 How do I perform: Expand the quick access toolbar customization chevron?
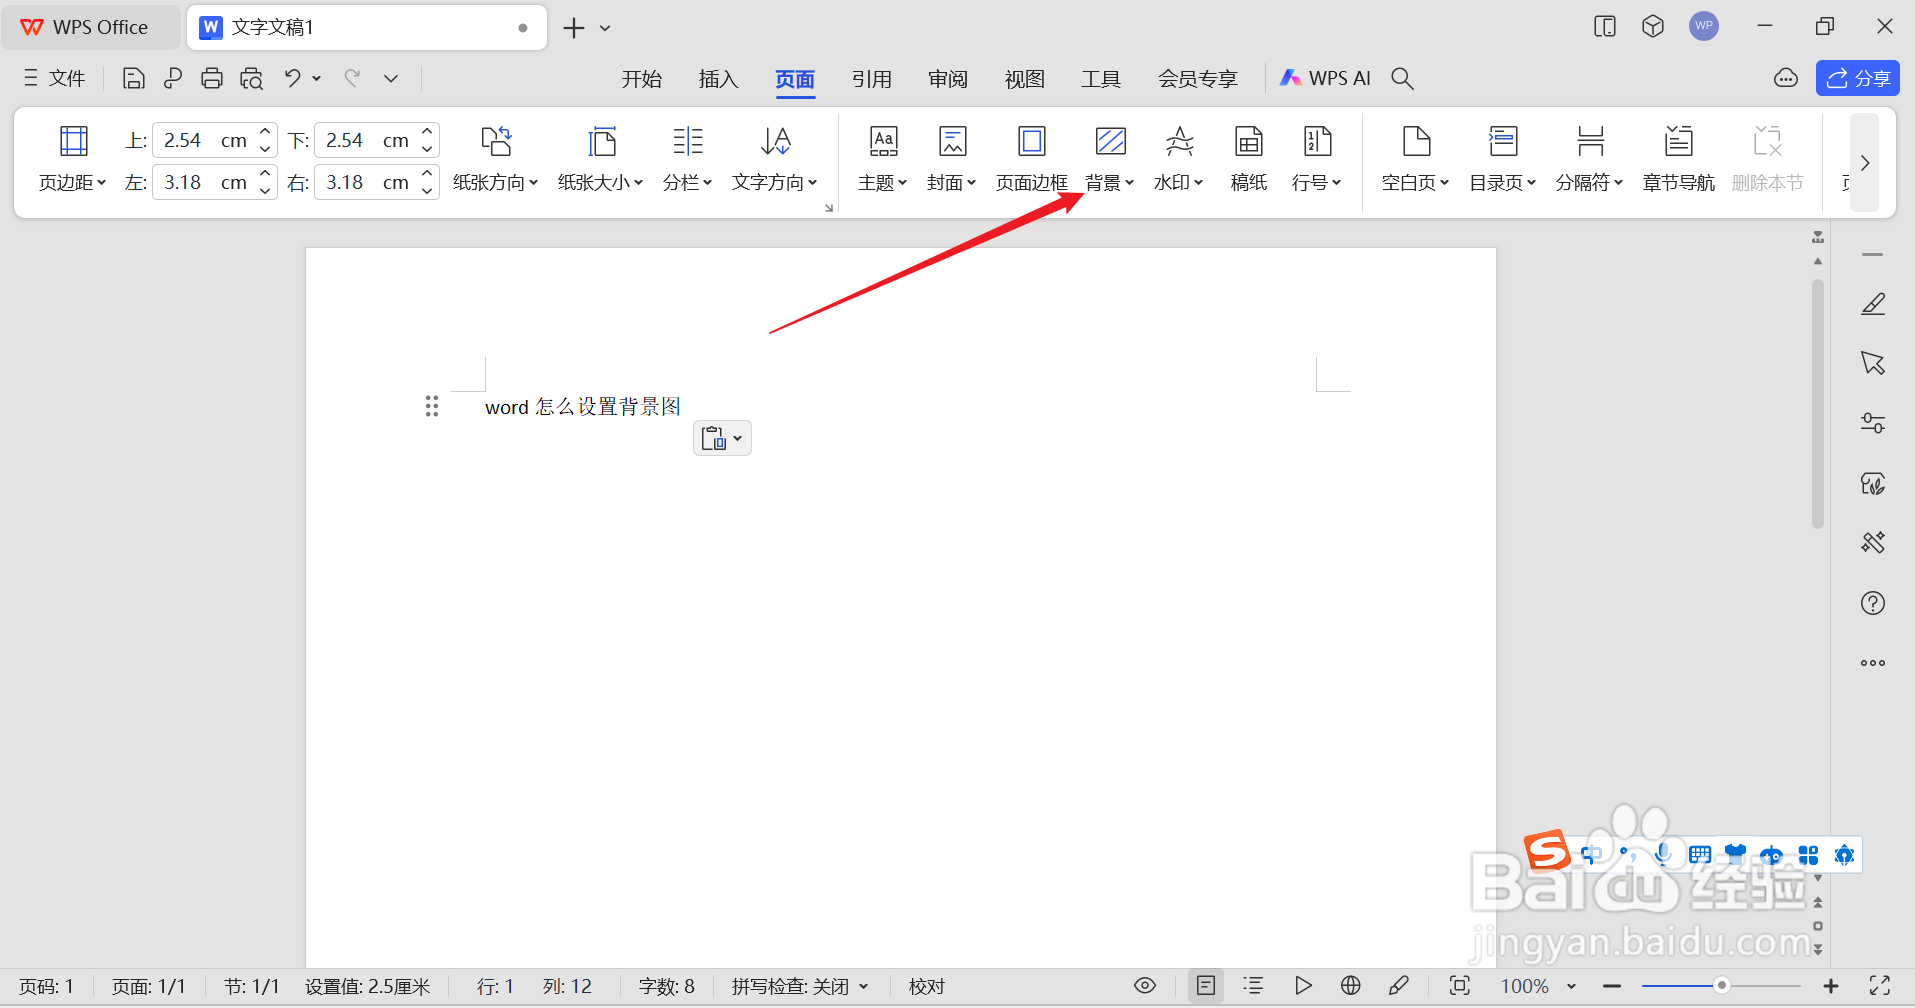pyautogui.click(x=391, y=78)
